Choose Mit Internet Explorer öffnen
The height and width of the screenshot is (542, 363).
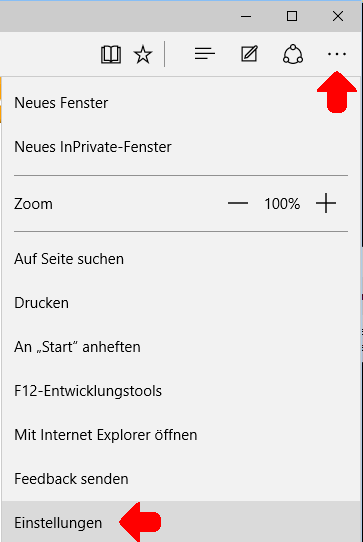181,435
